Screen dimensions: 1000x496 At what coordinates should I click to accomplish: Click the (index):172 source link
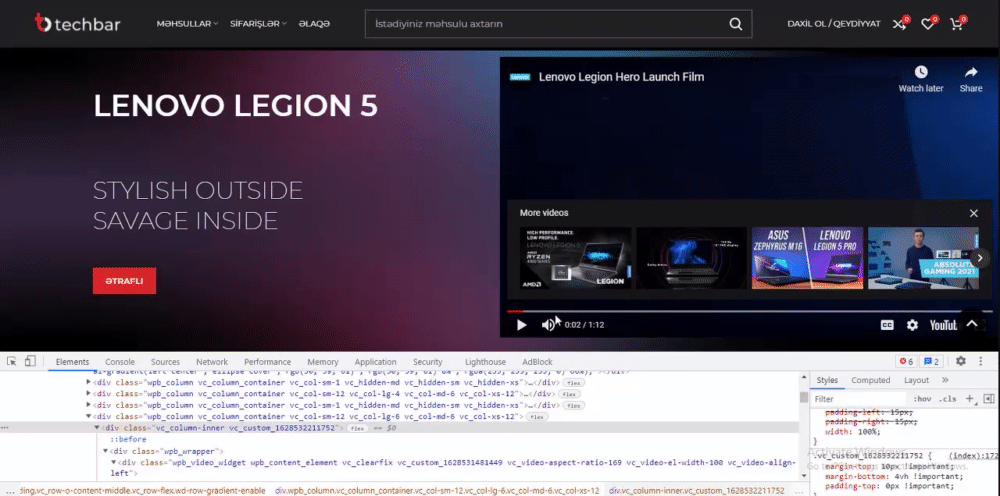(974, 456)
